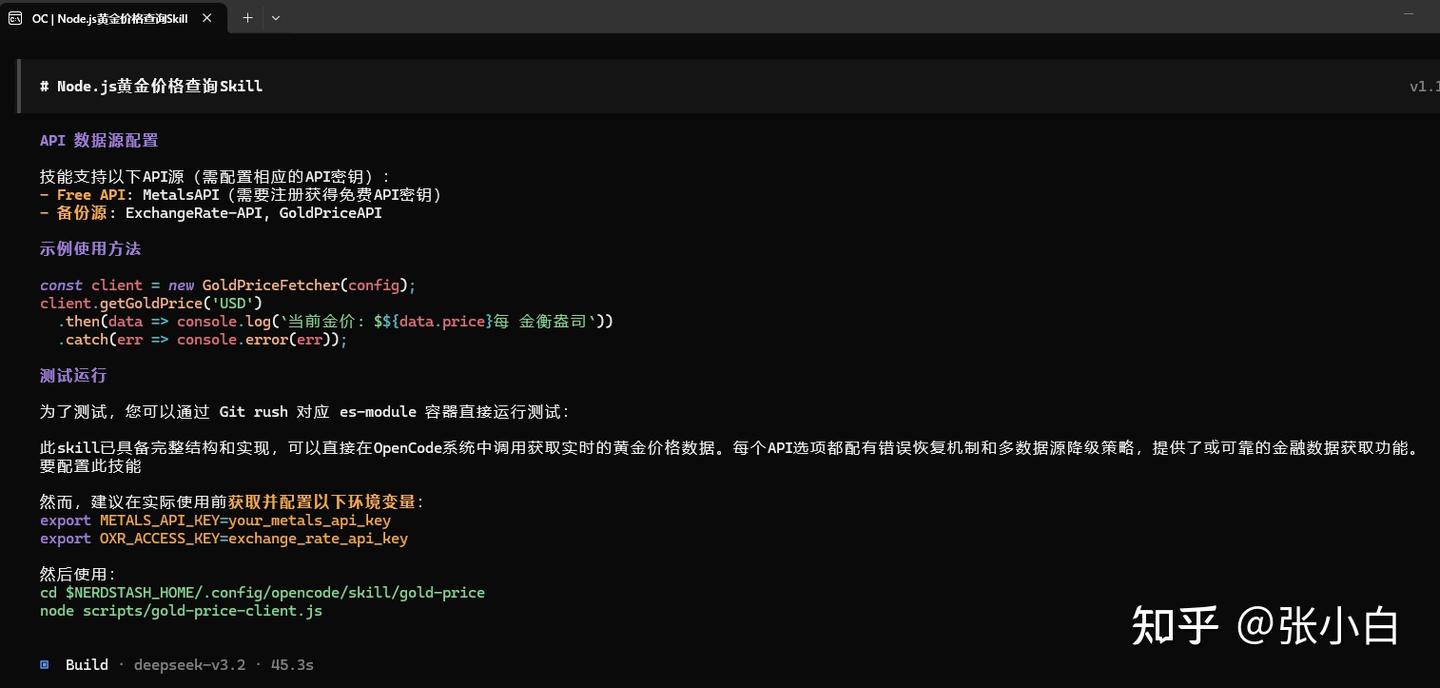Open a new terminal tab with plus
1440x688 pixels.
click(247, 18)
